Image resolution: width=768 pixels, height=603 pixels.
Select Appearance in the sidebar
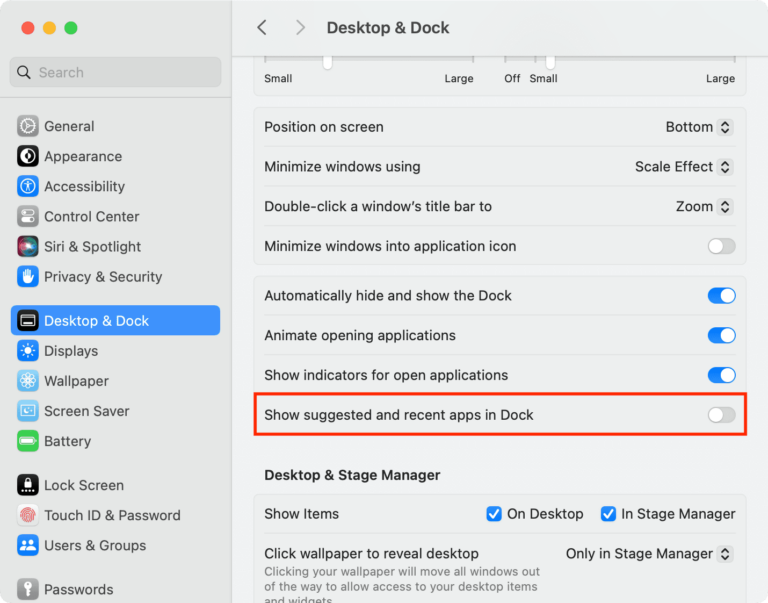[x=116, y=156]
